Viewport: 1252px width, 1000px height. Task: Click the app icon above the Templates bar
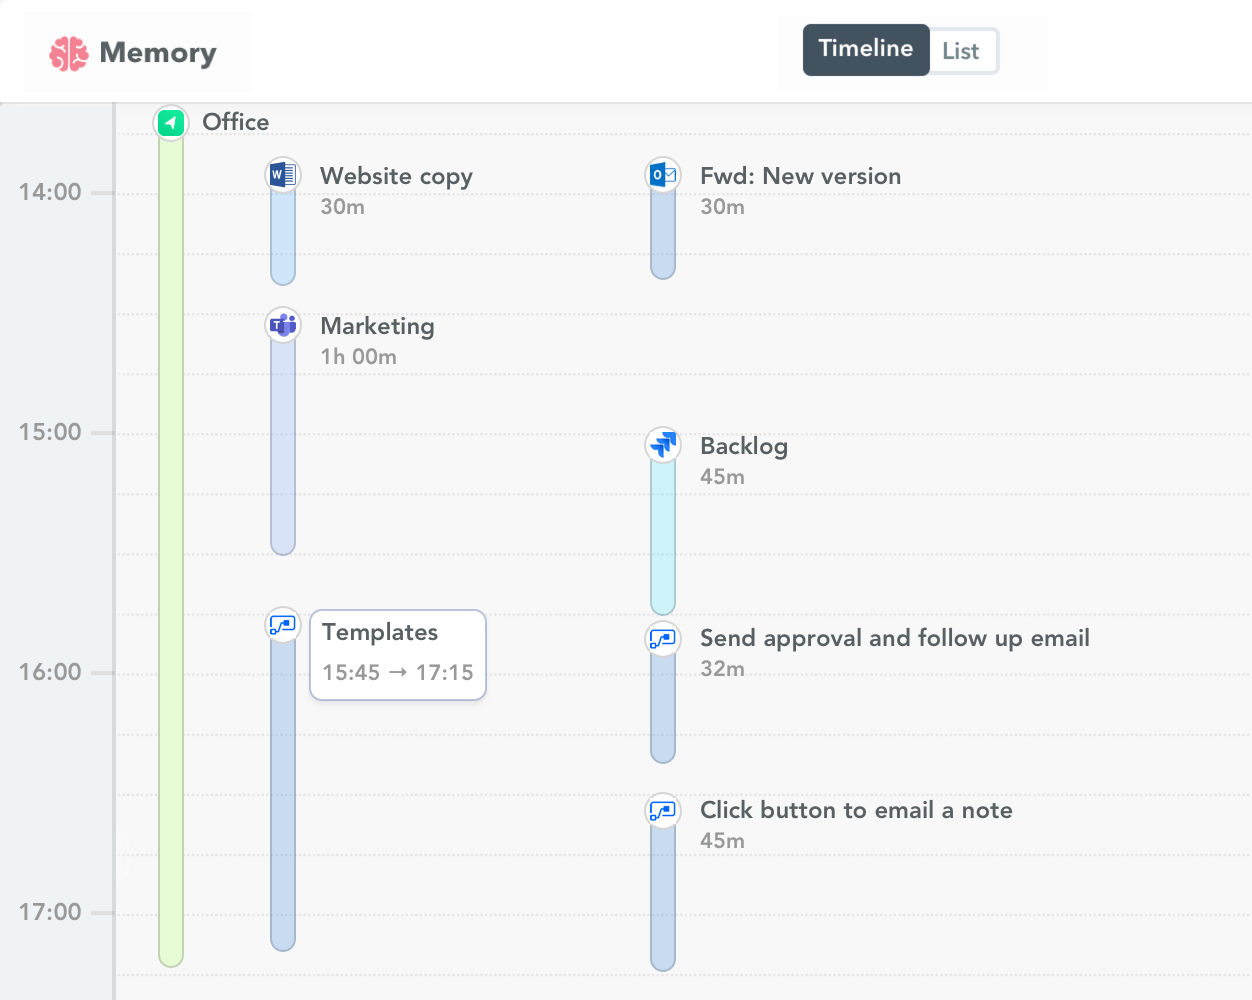click(282, 624)
